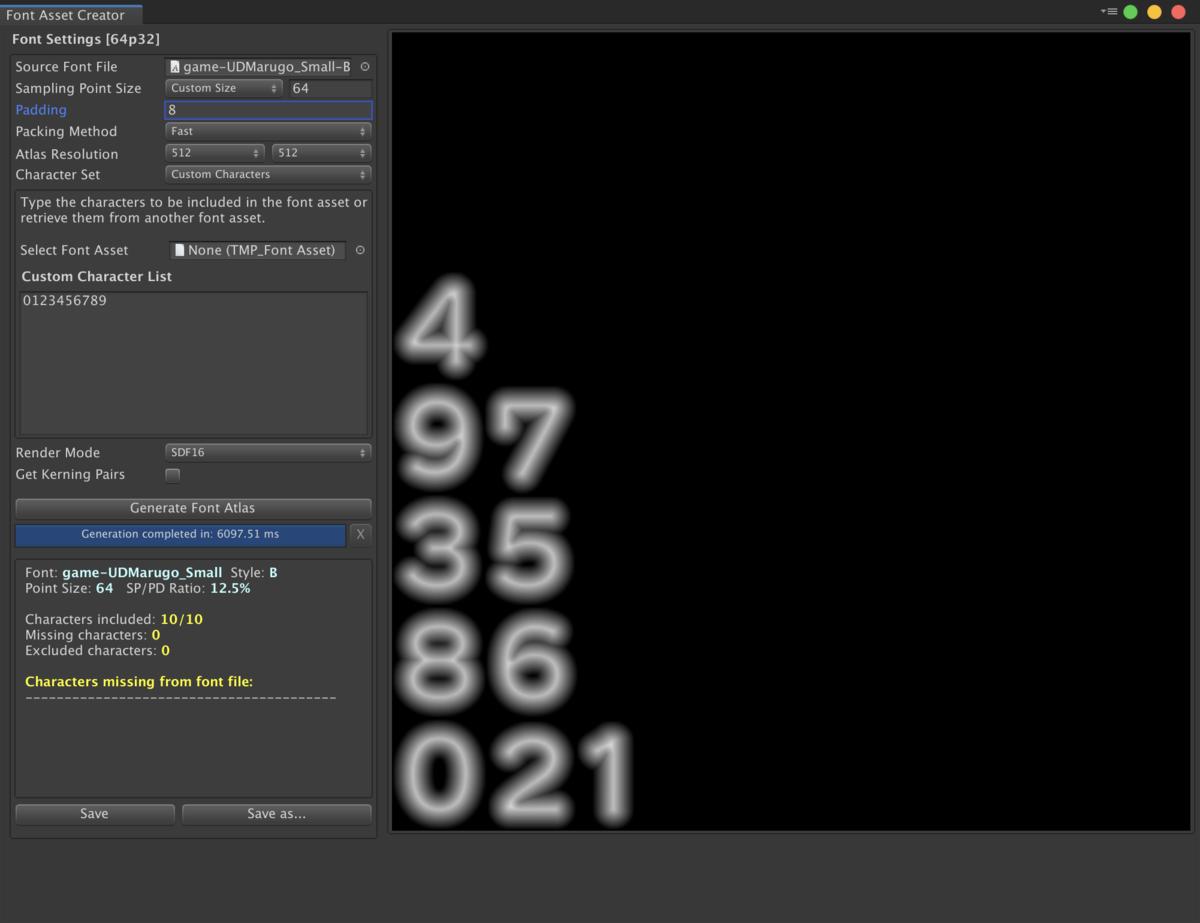Open Source Font File object picker circle
Image resolution: width=1200 pixels, height=923 pixels.
pyautogui.click(x=364, y=67)
